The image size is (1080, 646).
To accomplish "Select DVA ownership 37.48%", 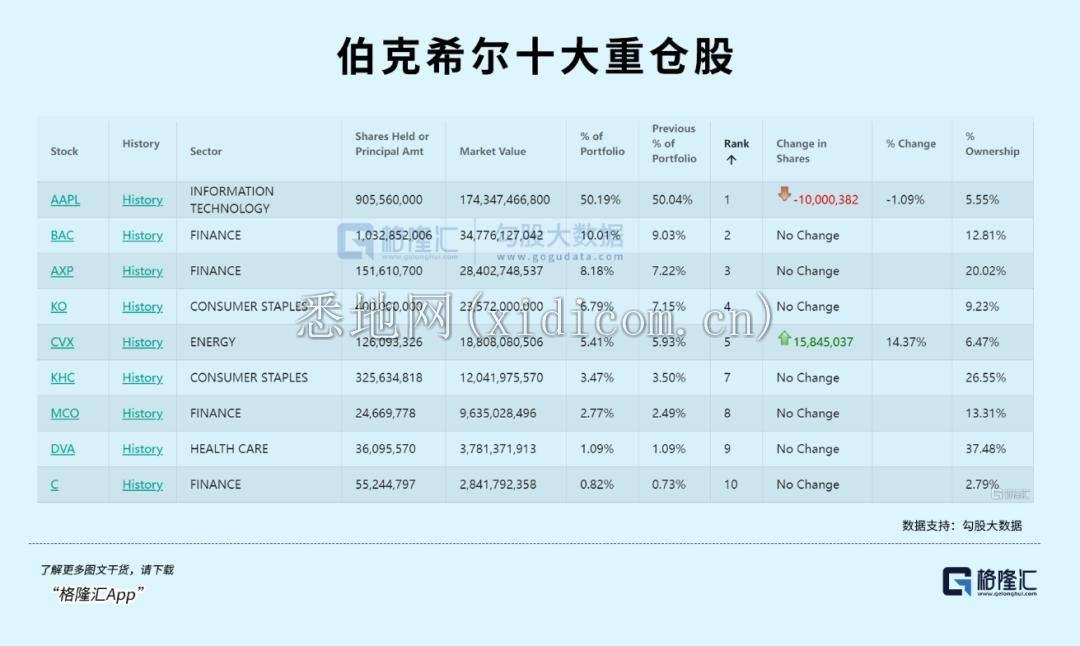I will coord(985,449).
